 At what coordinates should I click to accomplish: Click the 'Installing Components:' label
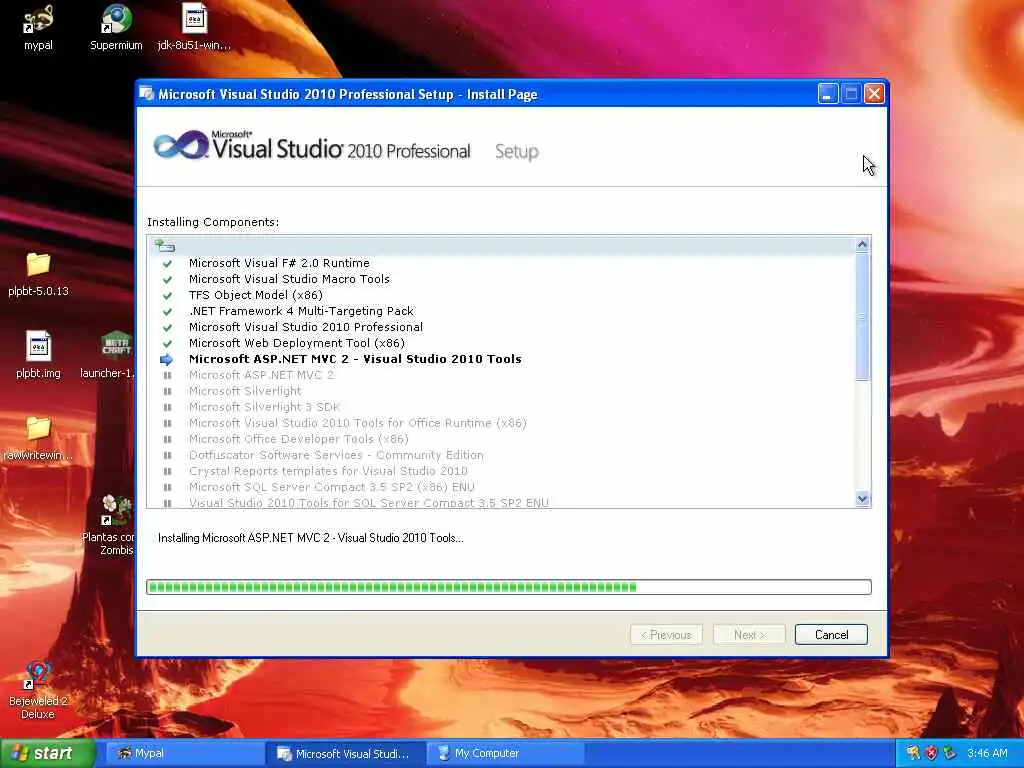pyautogui.click(x=213, y=222)
